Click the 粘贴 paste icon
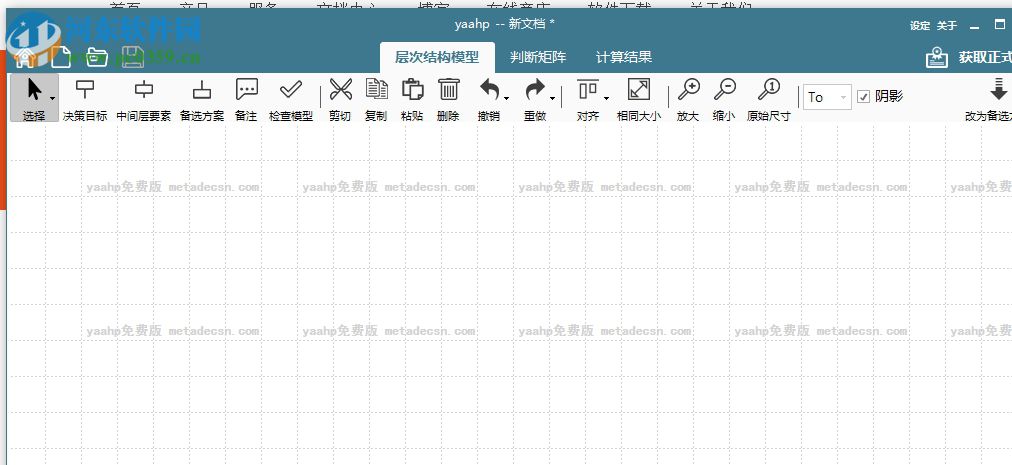Image resolution: width=1012 pixels, height=465 pixels. (x=412, y=89)
